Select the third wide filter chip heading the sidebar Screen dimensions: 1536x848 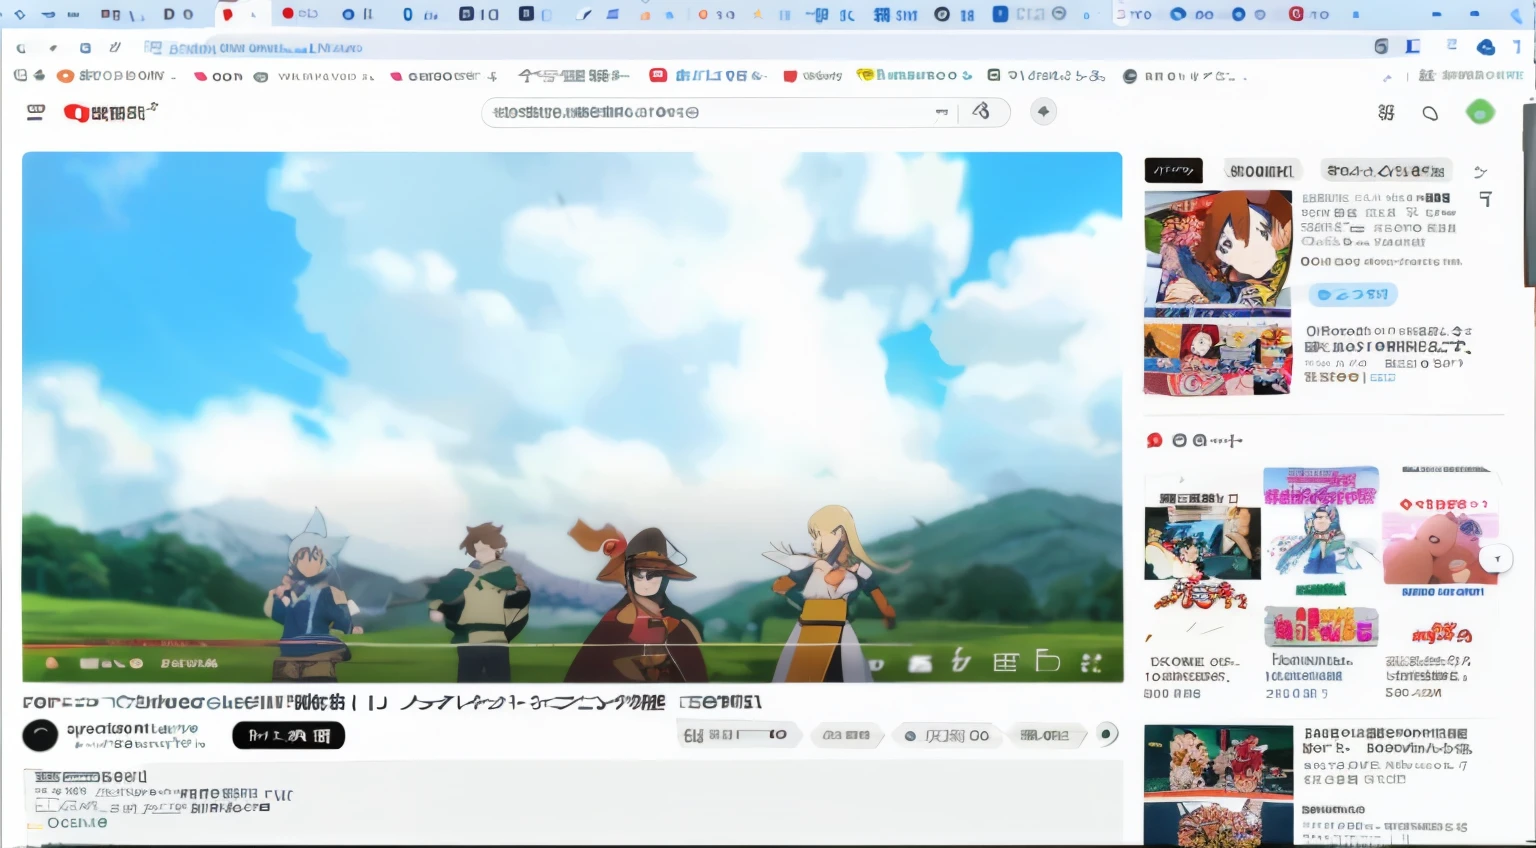click(1386, 171)
